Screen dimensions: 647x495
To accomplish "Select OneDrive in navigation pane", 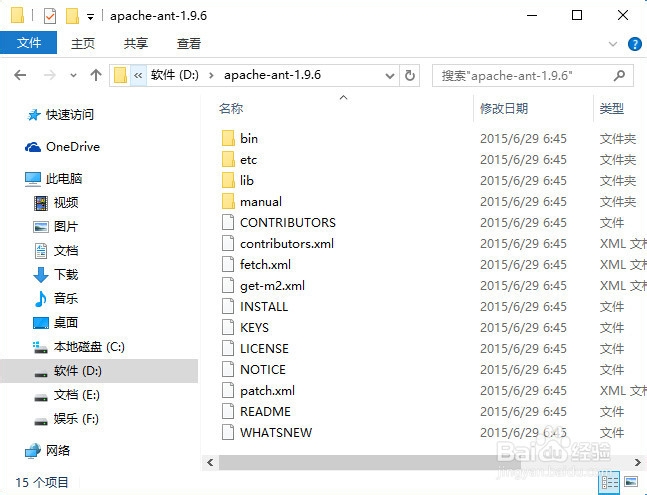I will point(62,146).
